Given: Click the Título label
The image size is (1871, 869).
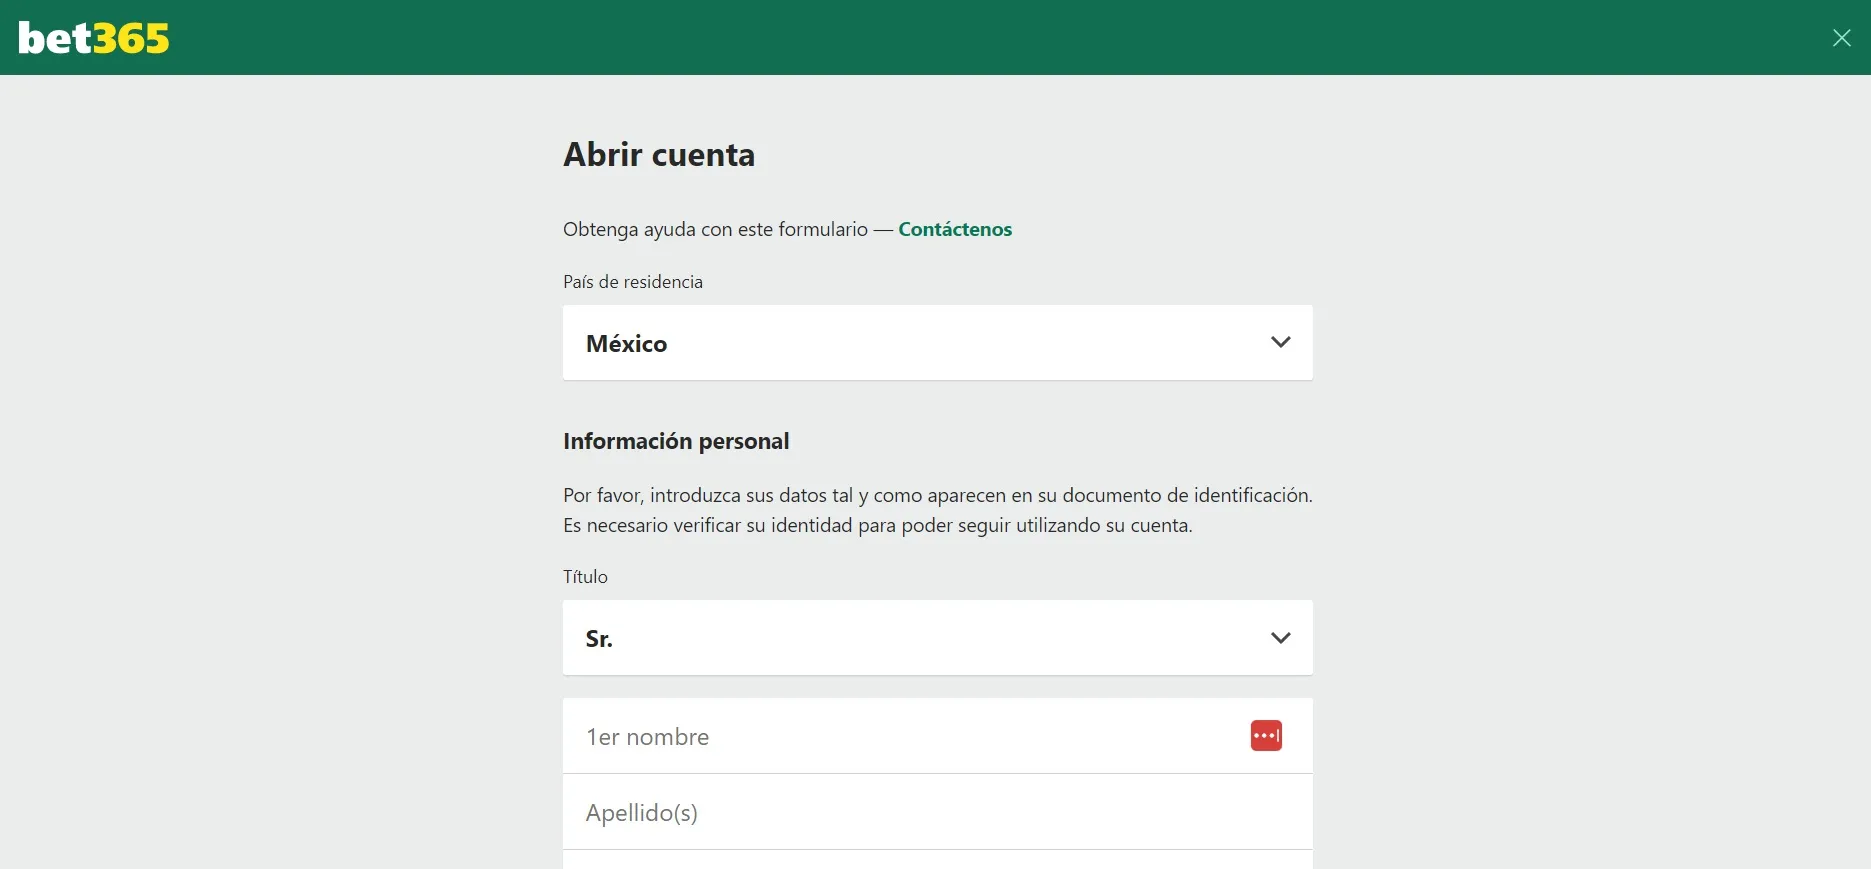Looking at the screenshot, I should click(x=585, y=577).
